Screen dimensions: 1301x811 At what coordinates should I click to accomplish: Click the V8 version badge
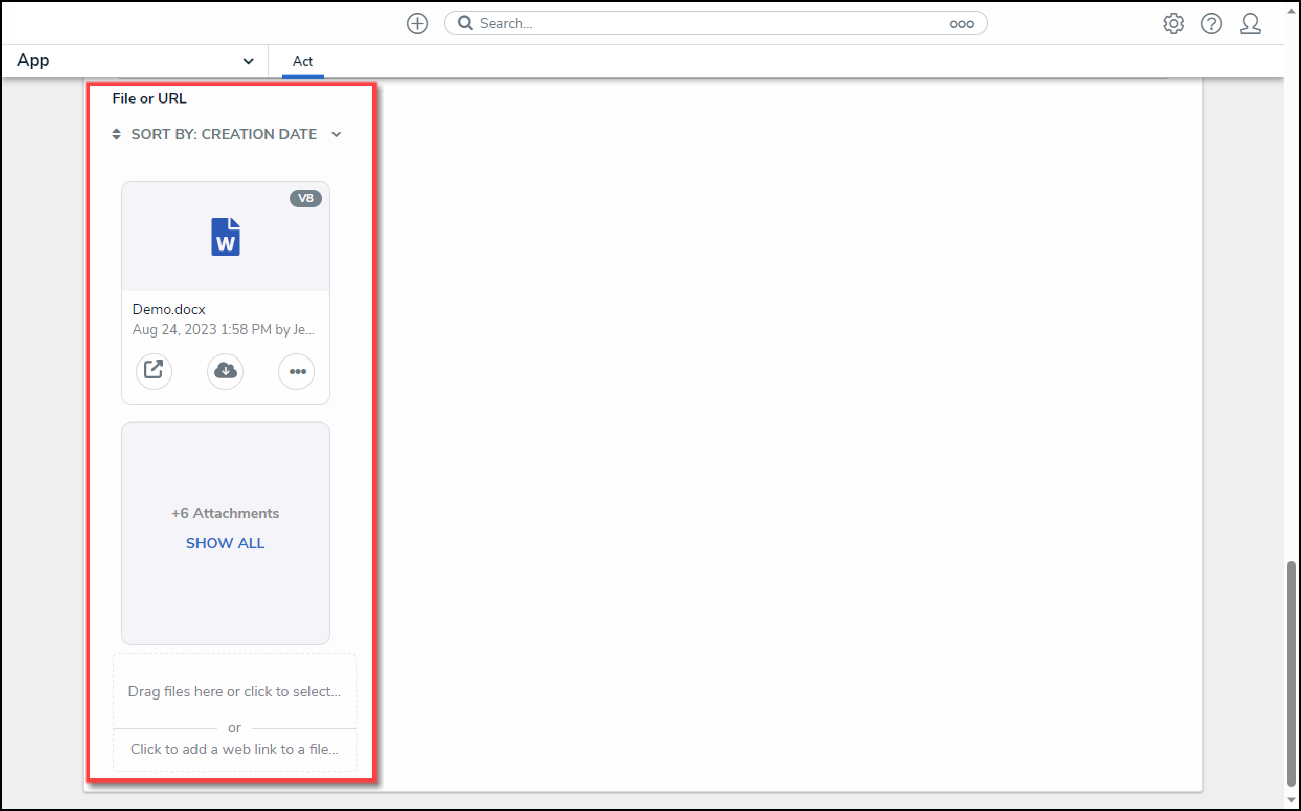coord(306,198)
